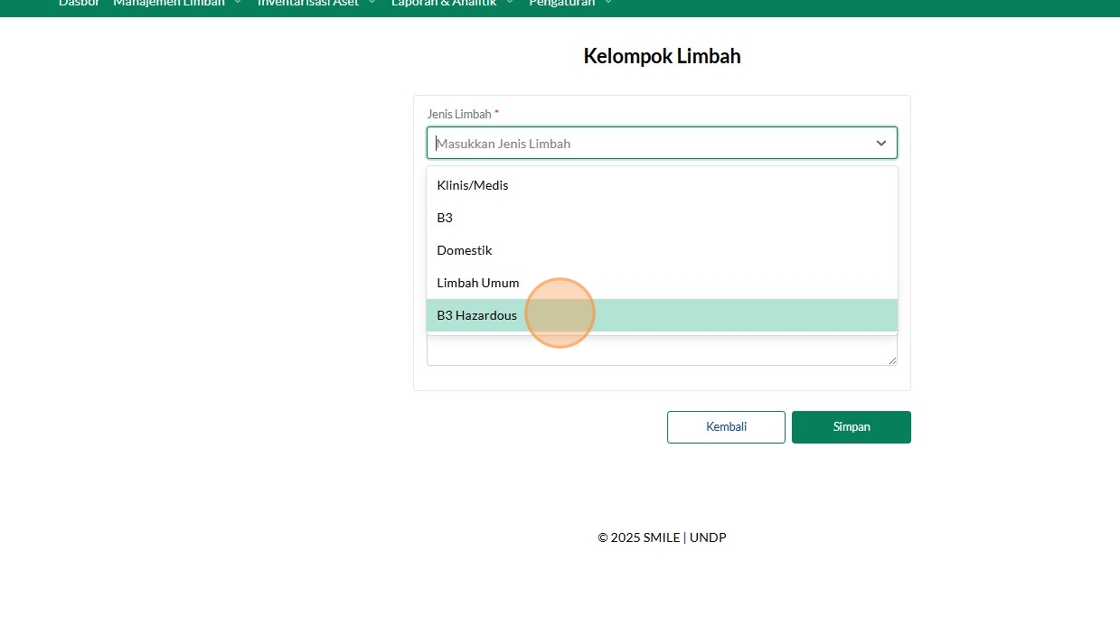Collapse the Jenis Limbah dropdown arrow
This screenshot has width=1120, height=626.
click(x=881, y=143)
